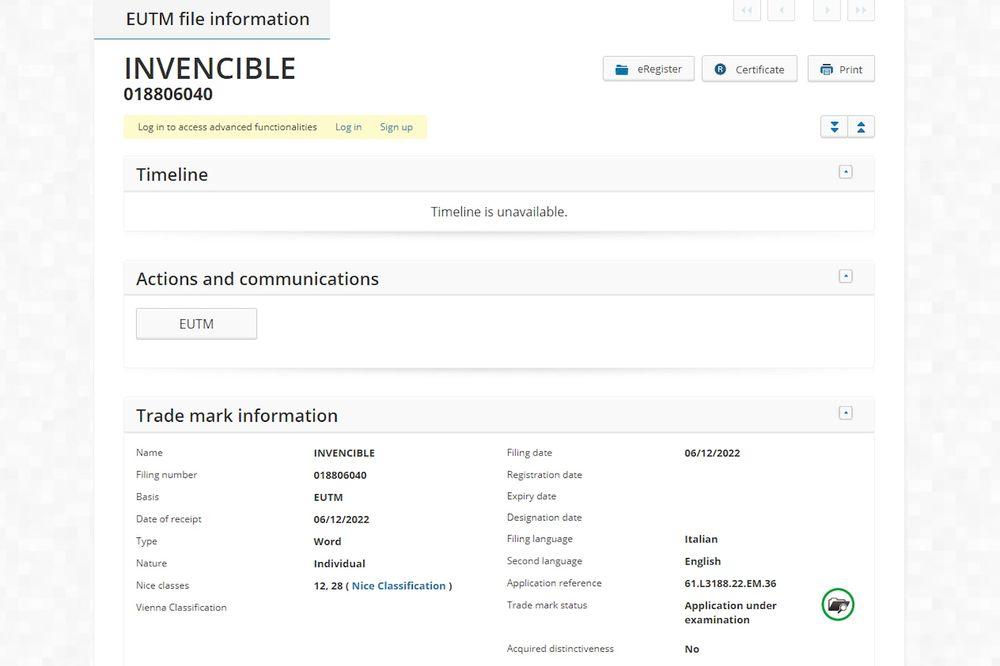
Task: Open the eRegister folder button
Action: point(648,69)
